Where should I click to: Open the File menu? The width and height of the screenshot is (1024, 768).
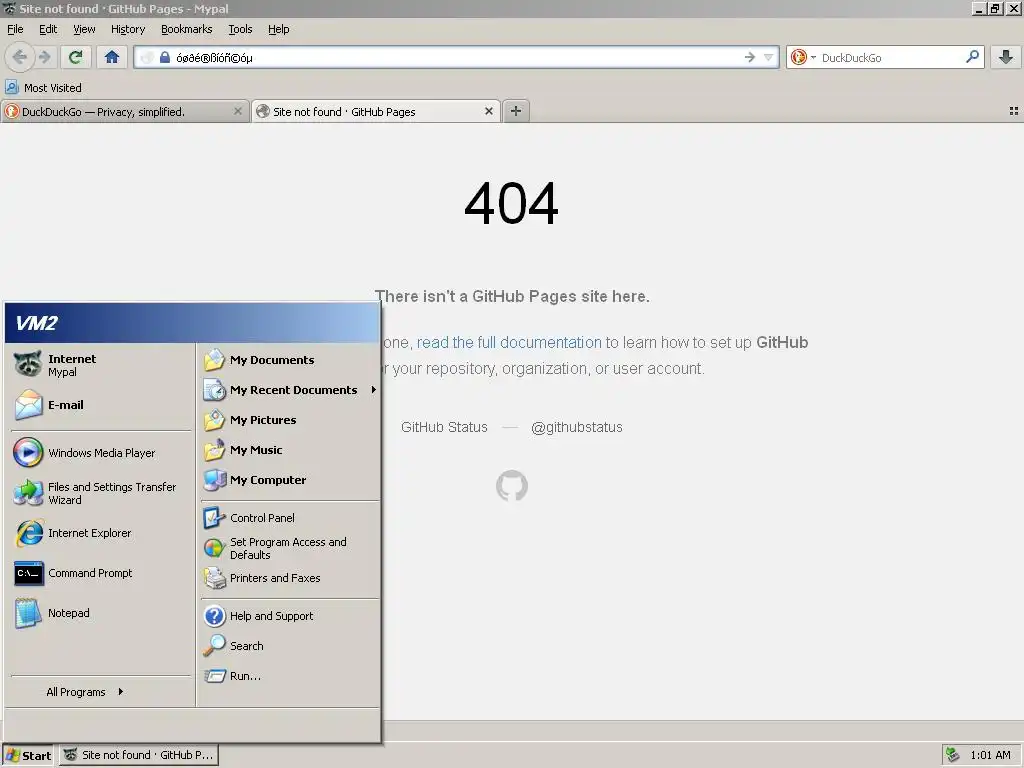point(15,29)
